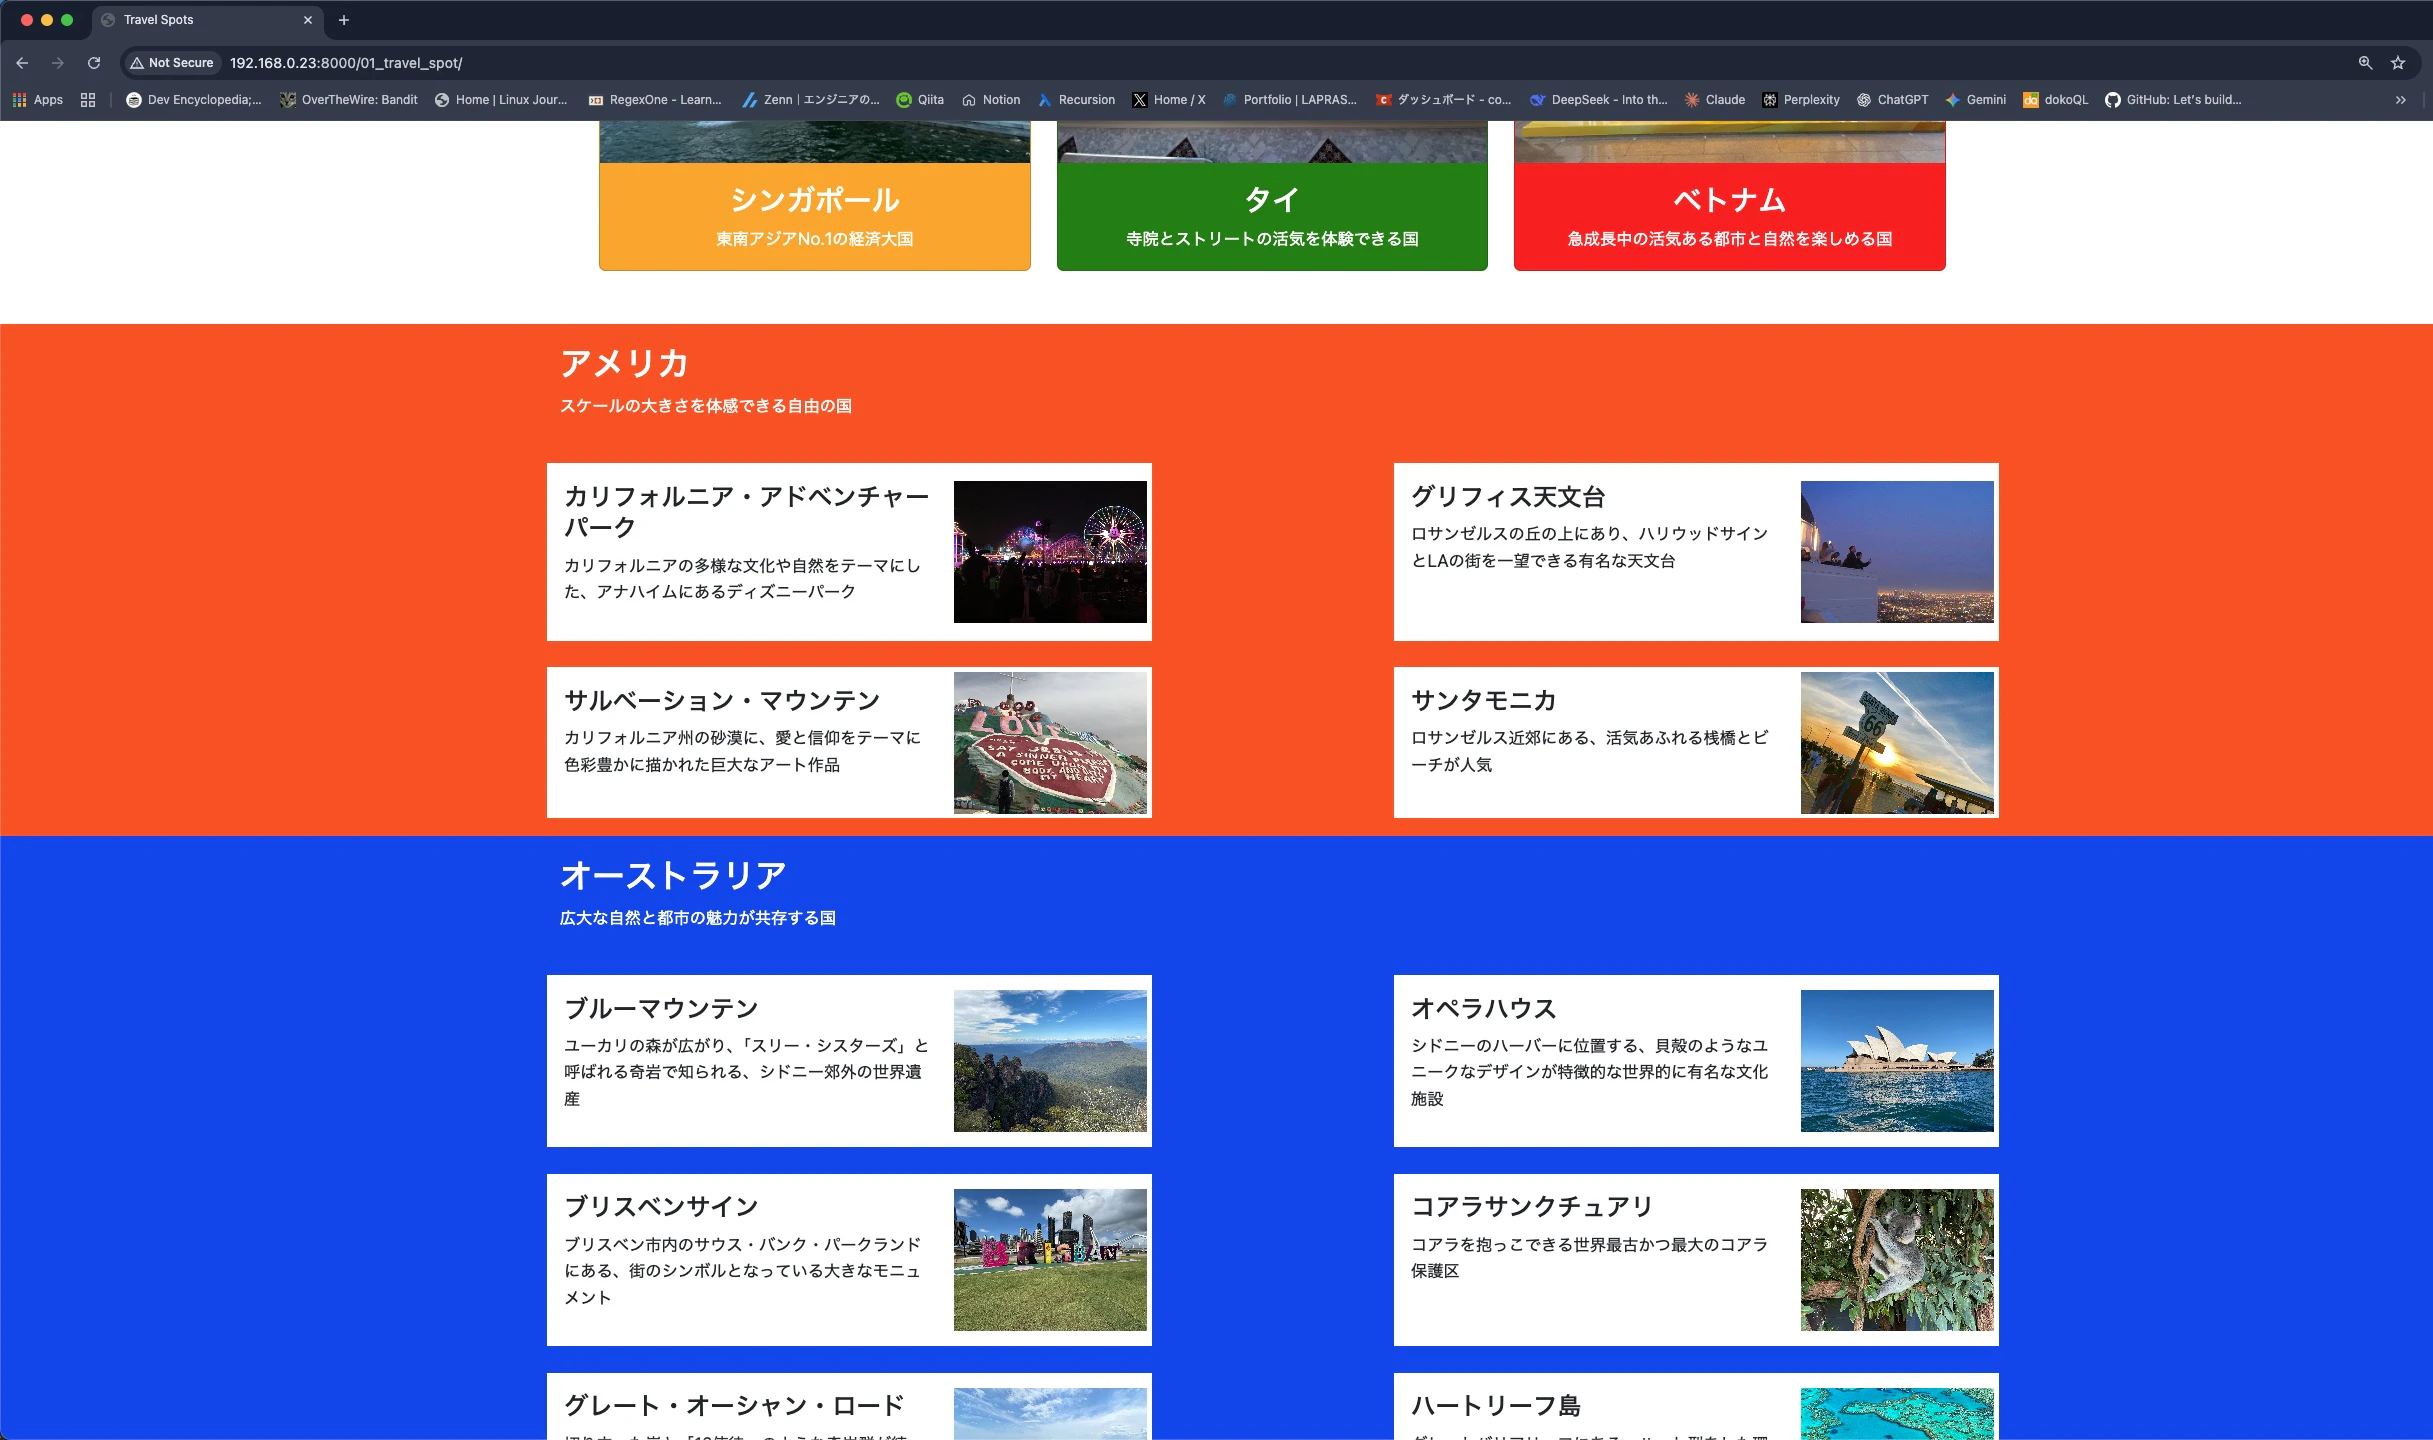The image size is (2433, 1440).
Task: Open a new browser tab
Action: click(x=344, y=20)
